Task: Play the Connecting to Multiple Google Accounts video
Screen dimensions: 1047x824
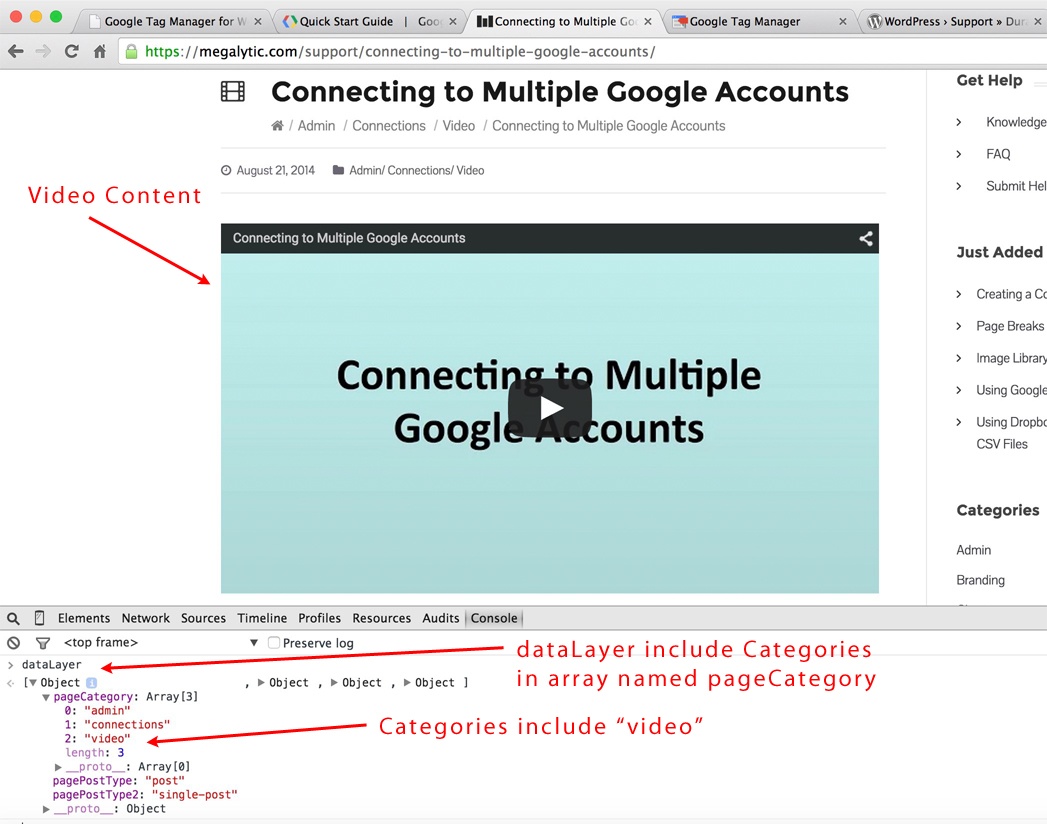Action: (x=549, y=407)
